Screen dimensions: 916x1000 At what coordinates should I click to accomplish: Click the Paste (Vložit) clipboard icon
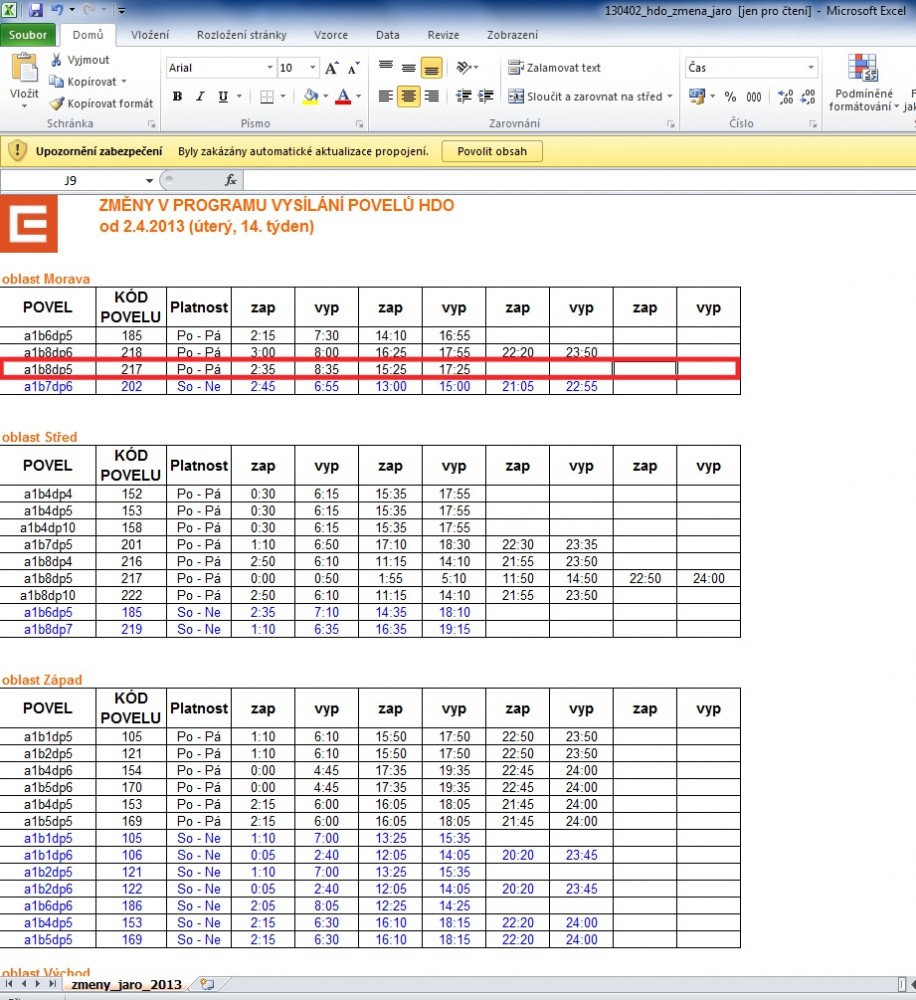coord(24,70)
